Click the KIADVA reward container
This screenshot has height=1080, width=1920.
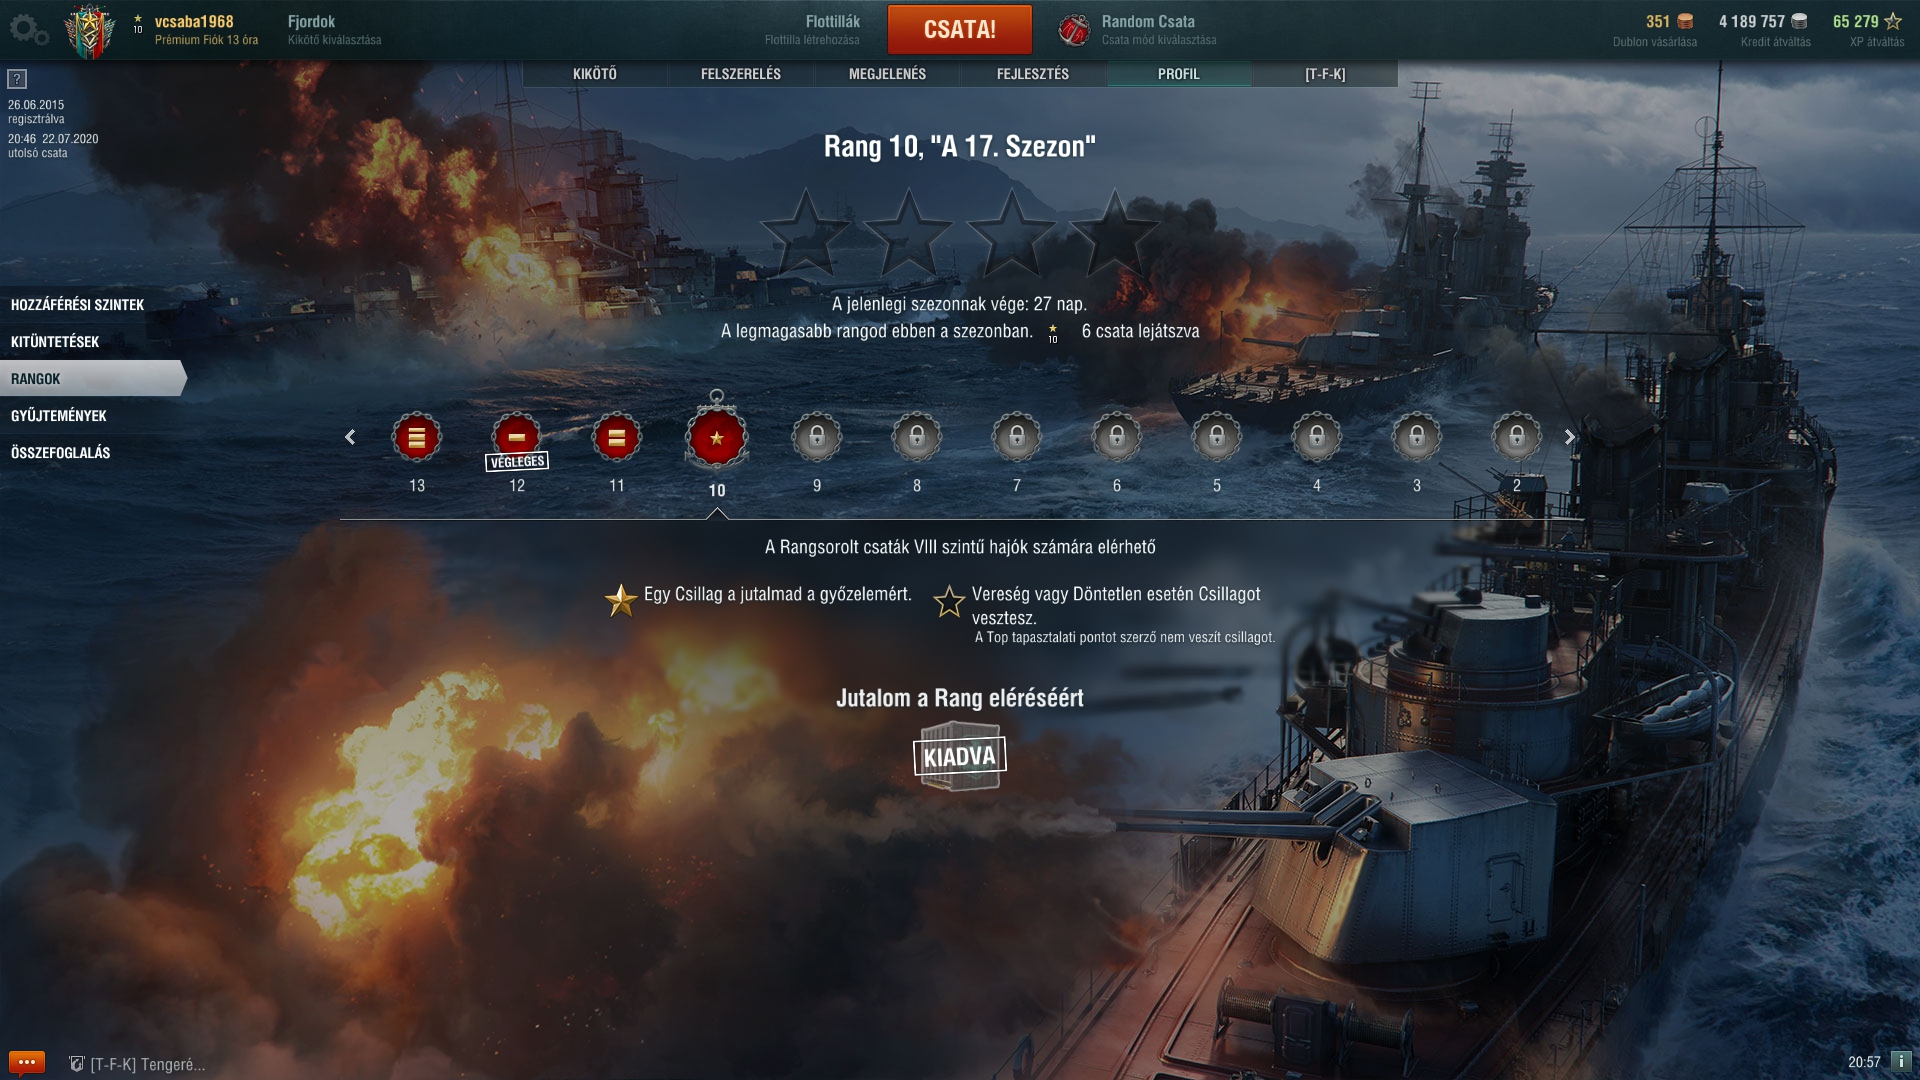(960, 756)
